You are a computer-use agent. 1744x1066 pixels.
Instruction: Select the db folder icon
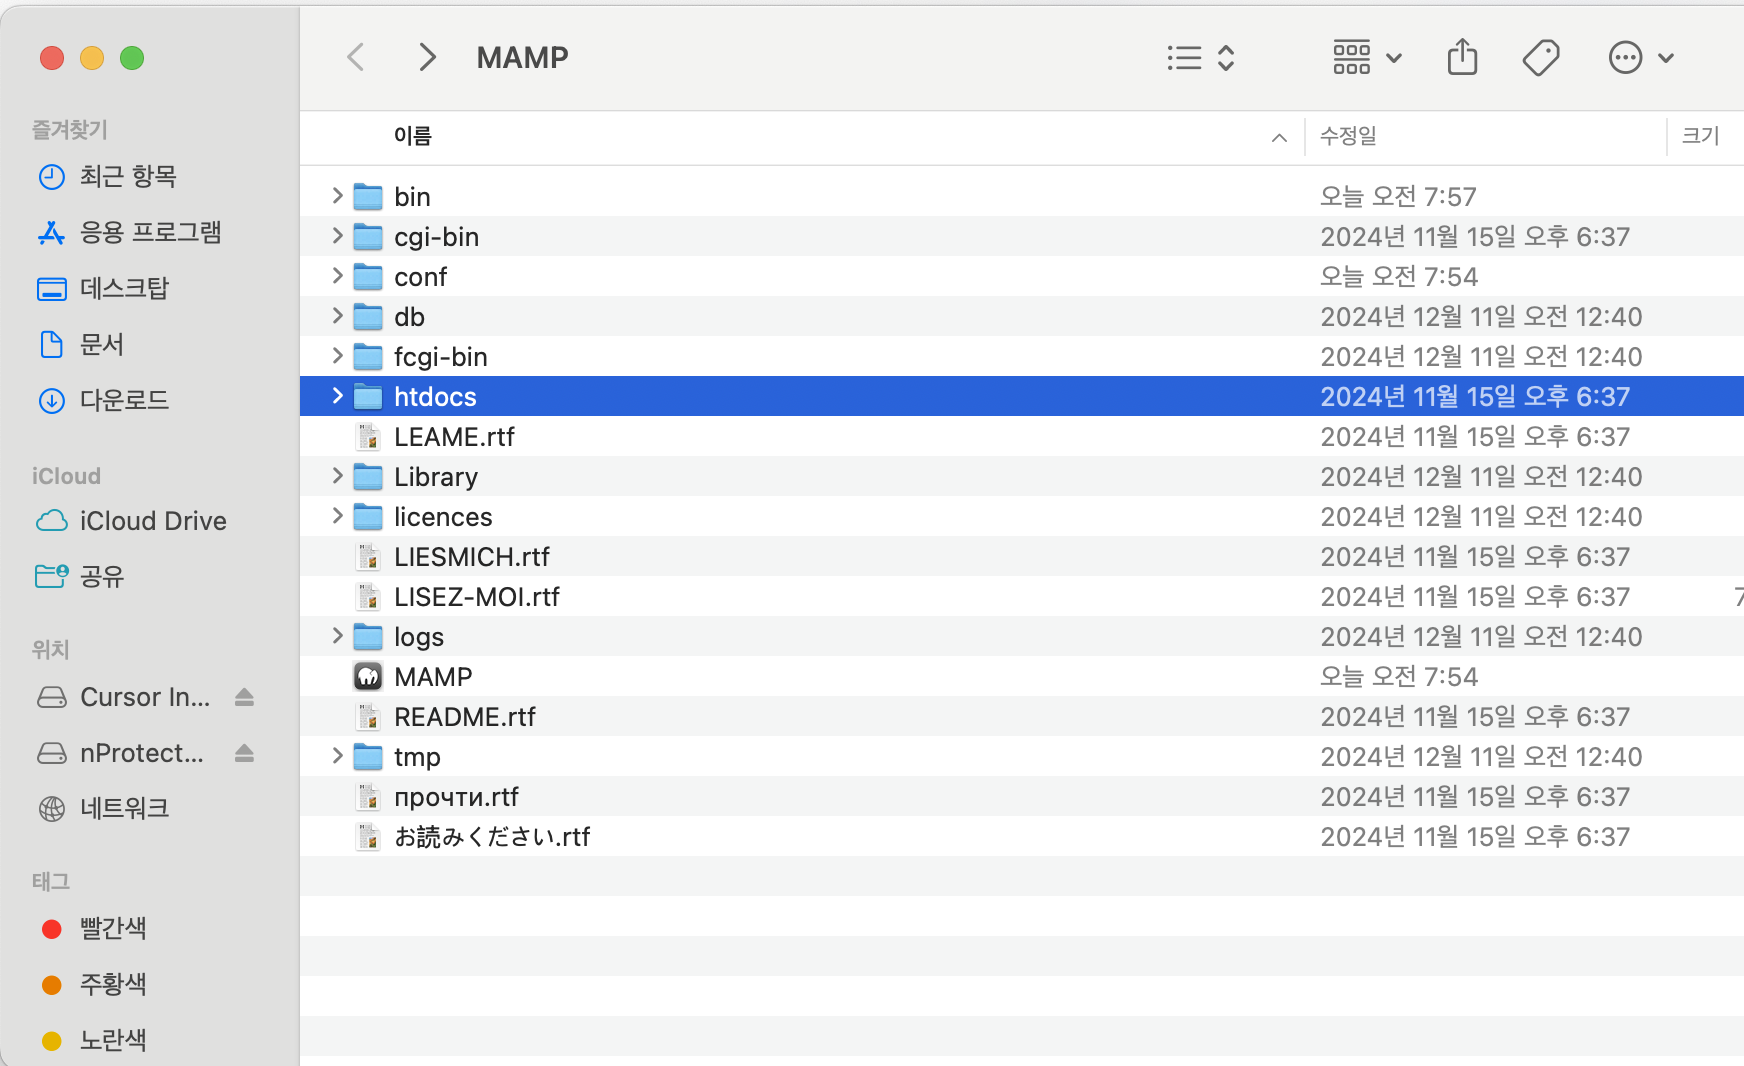coord(368,317)
